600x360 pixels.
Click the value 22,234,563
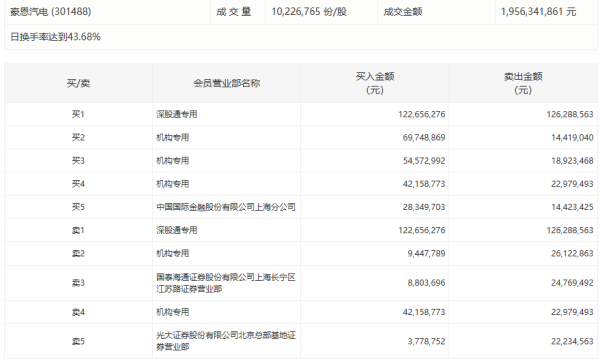(572, 341)
